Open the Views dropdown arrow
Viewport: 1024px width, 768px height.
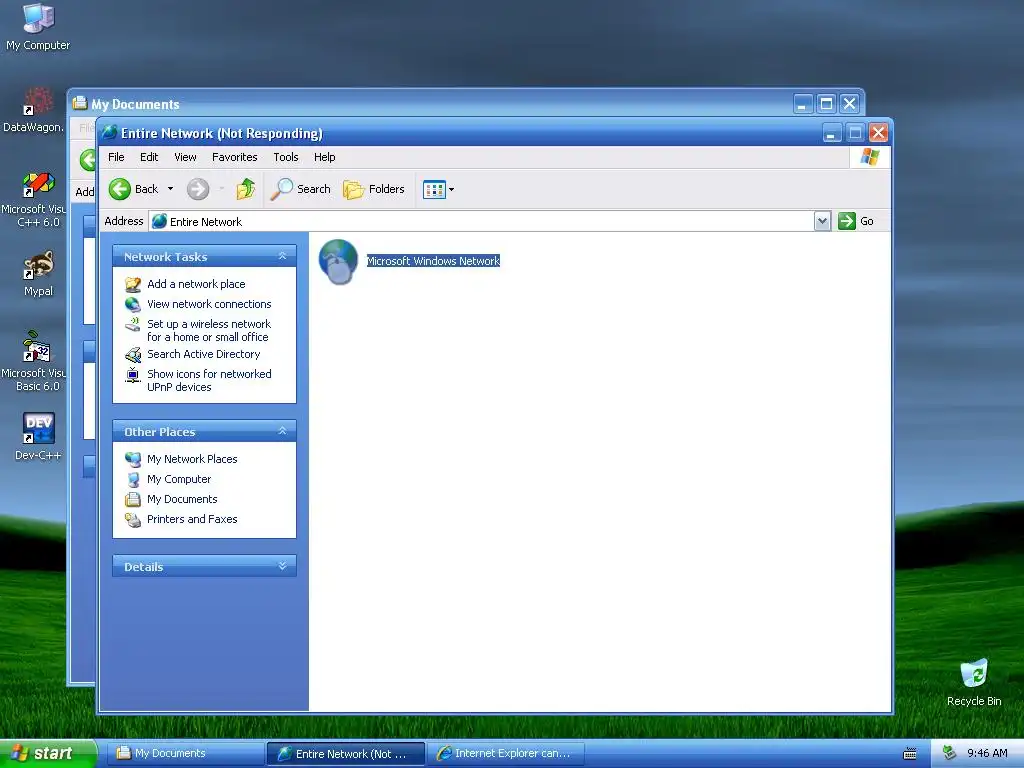pos(451,190)
